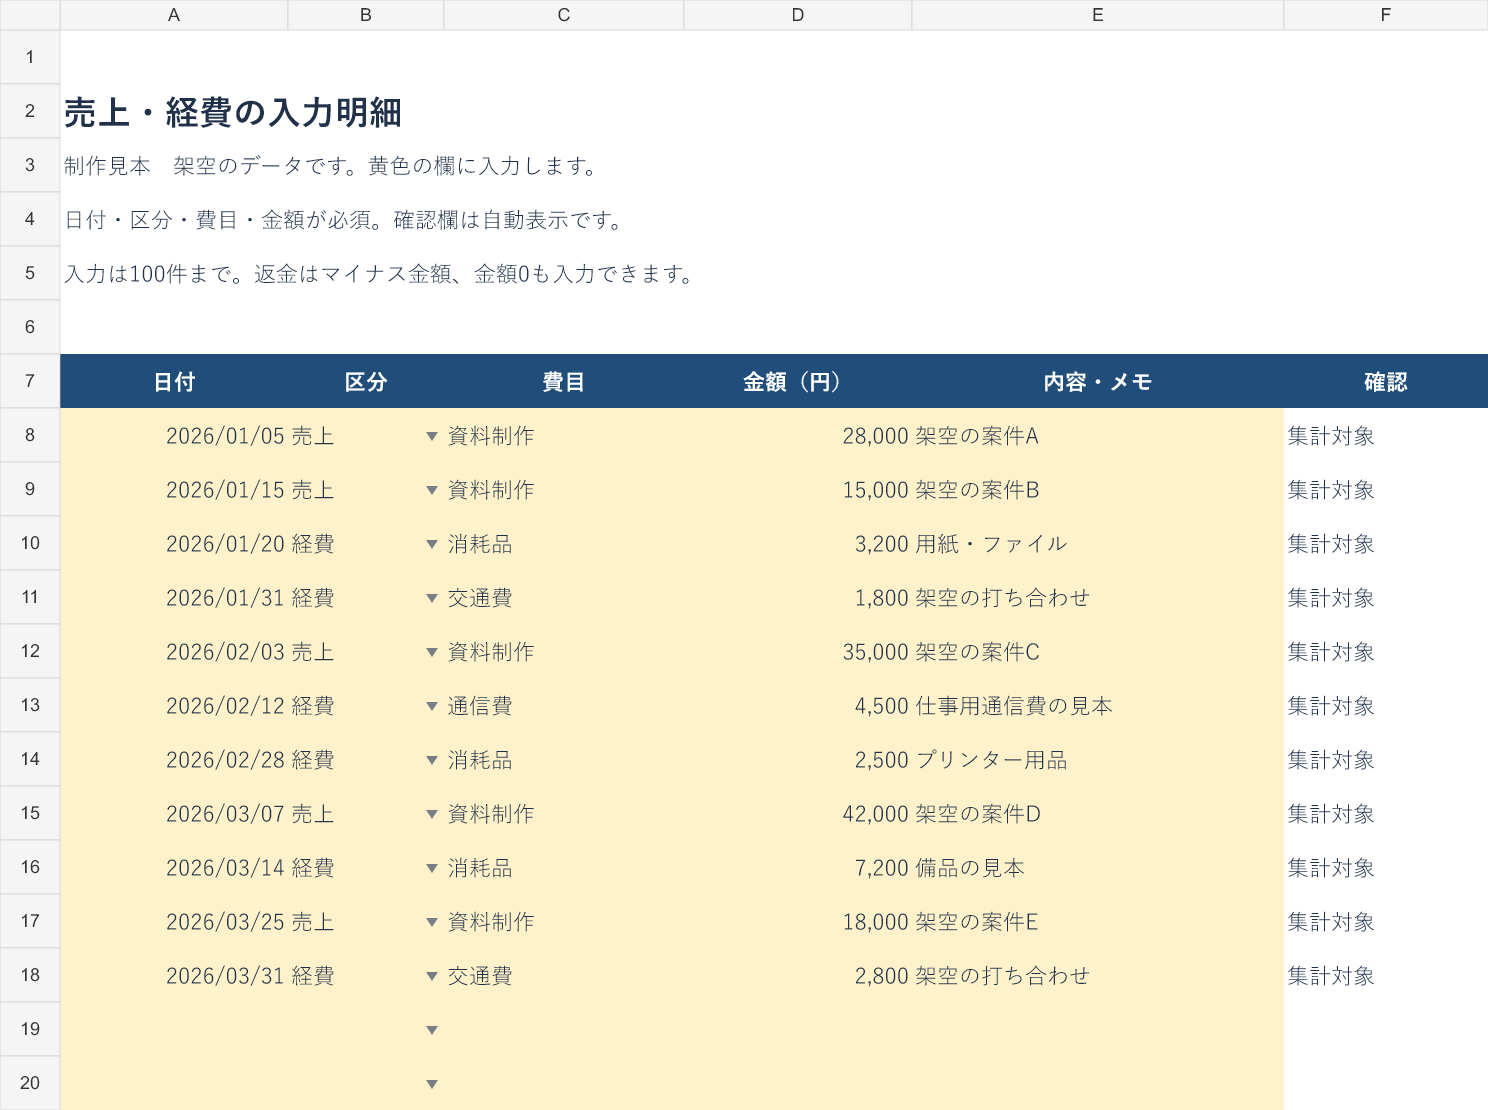Click the dropdown arrow in the 2026/02/12 row

pos(432,706)
